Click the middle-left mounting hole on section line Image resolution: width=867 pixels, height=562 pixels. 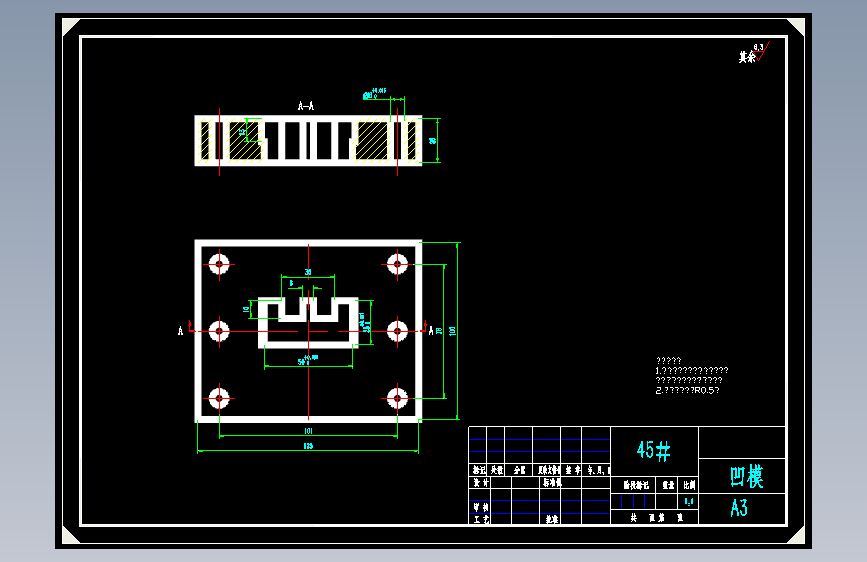220,331
